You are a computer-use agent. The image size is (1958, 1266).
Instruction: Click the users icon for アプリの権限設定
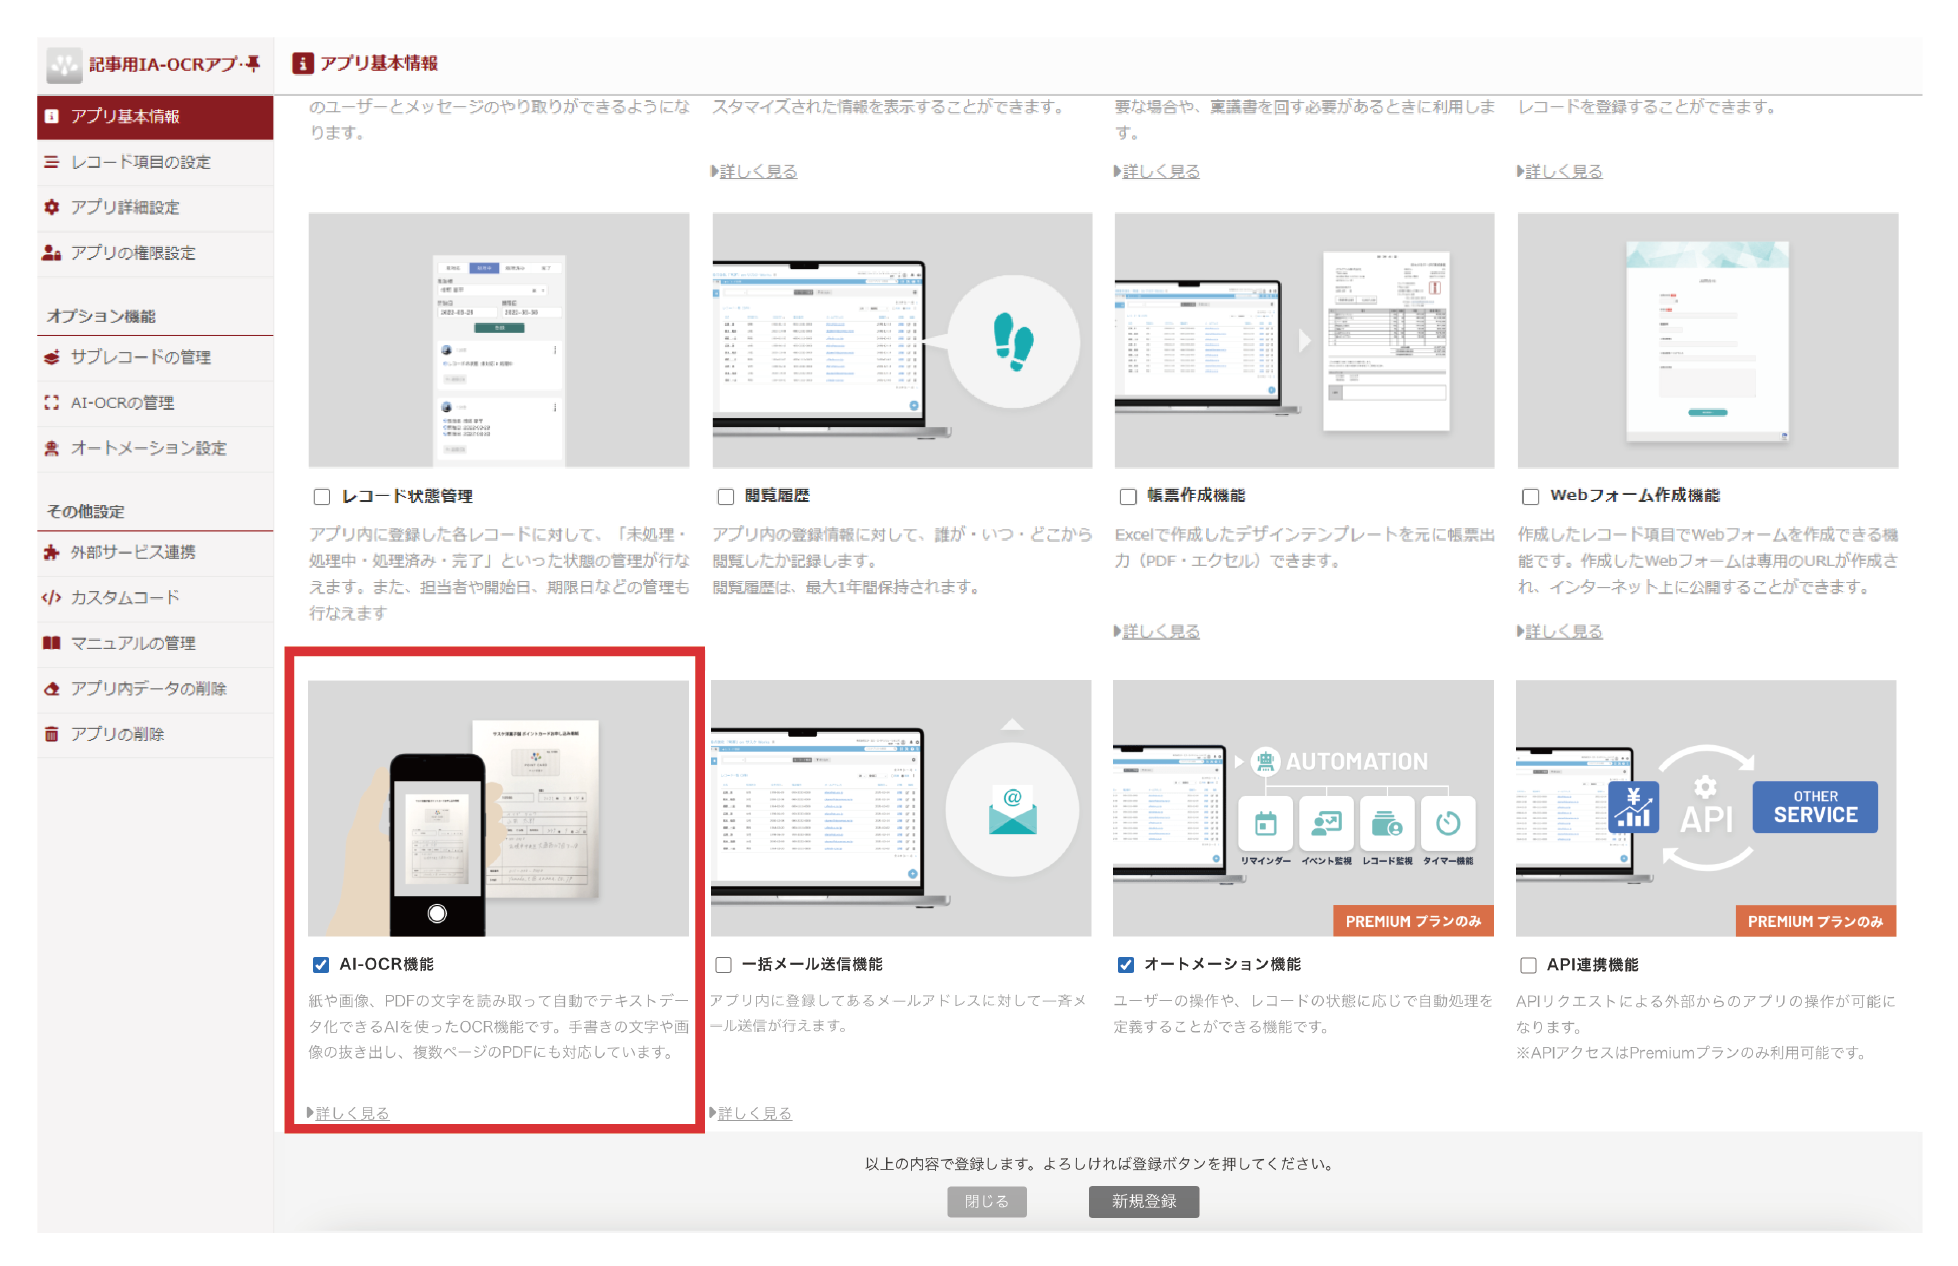52,253
